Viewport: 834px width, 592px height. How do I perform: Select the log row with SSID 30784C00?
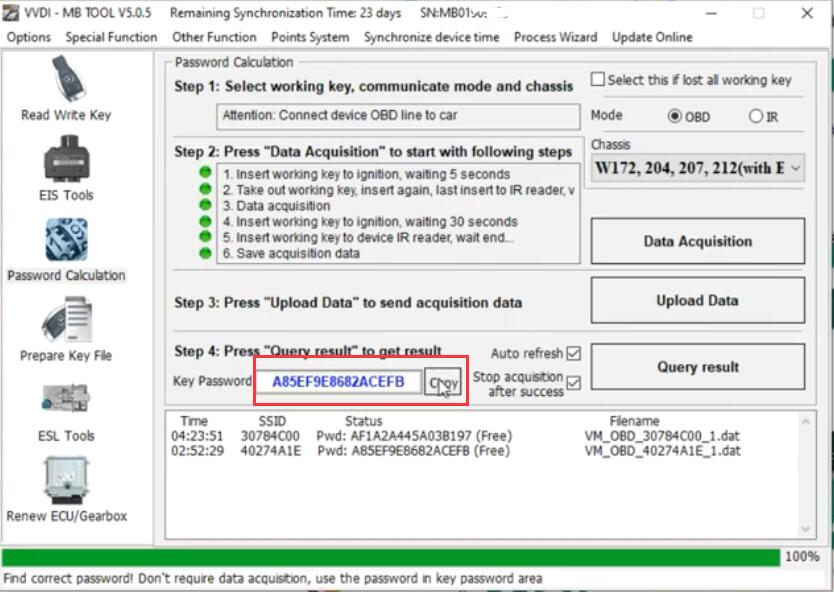click(x=455, y=436)
